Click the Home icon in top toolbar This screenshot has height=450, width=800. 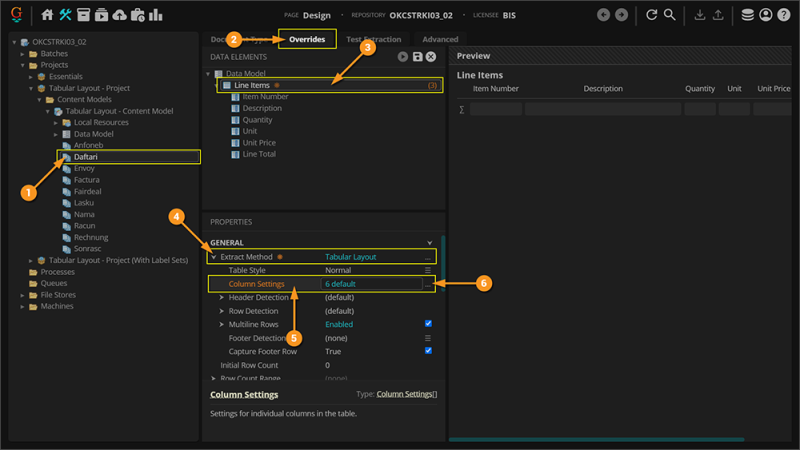[x=48, y=15]
